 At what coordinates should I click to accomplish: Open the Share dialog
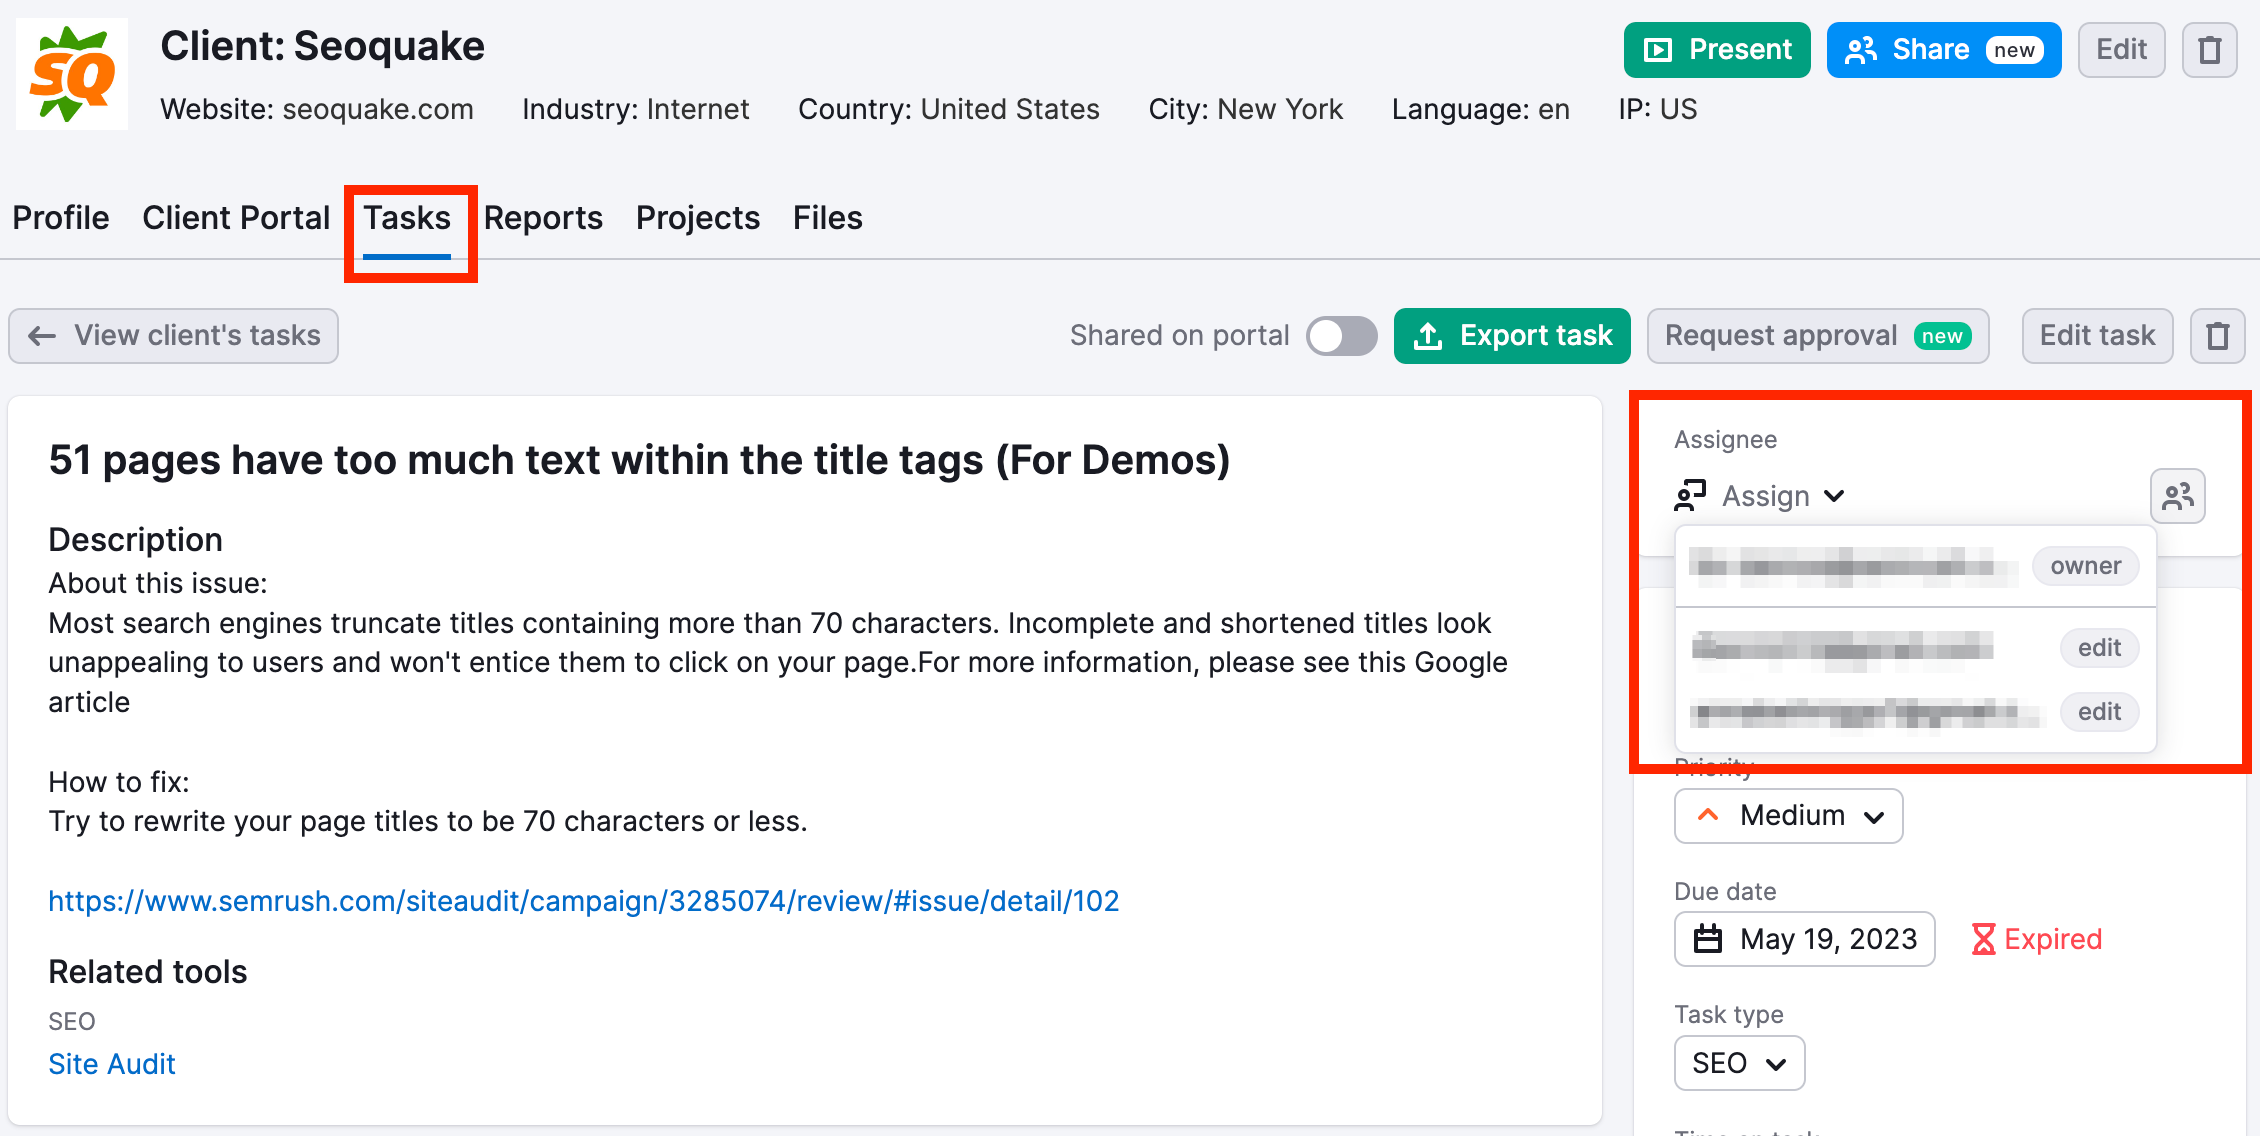point(1944,50)
